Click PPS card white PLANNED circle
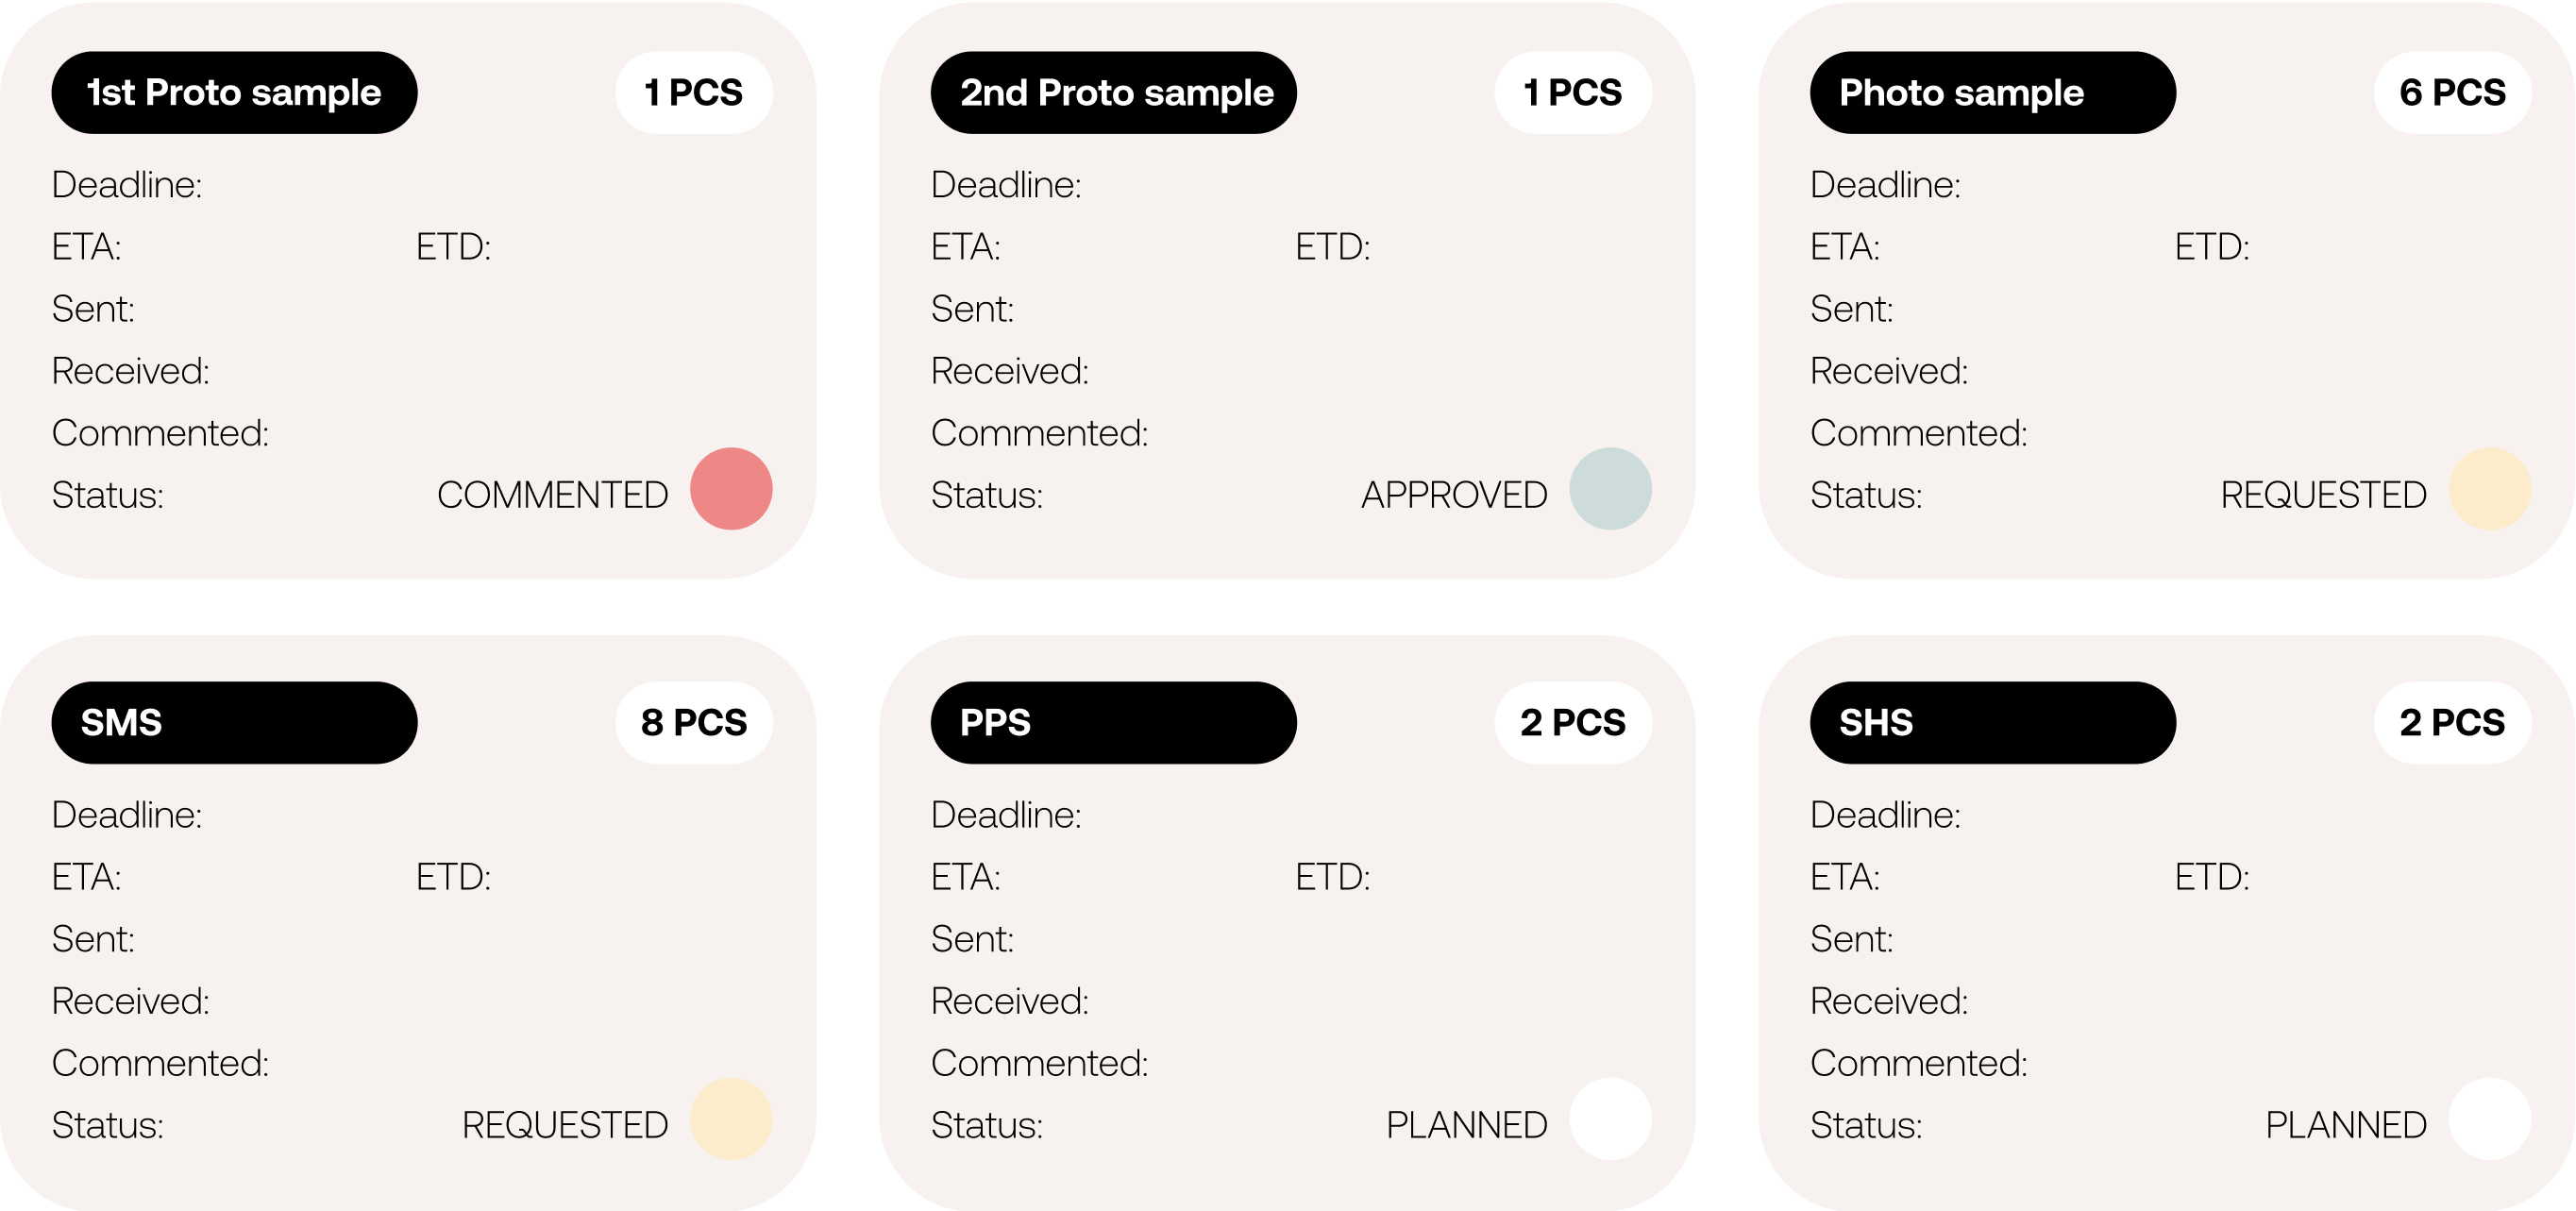This screenshot has width=2576, height=1211. point(1610,1119)
